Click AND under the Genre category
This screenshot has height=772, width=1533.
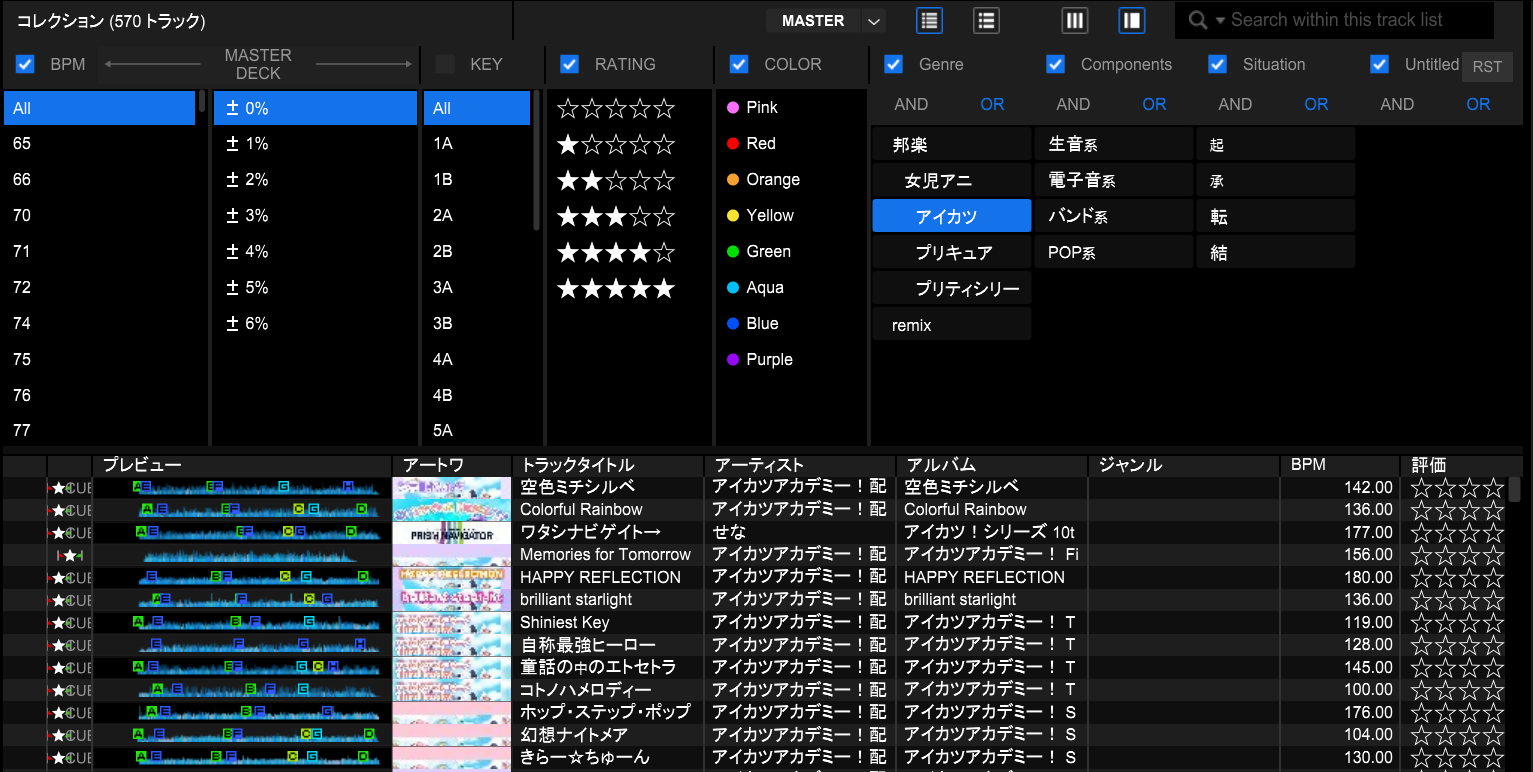tap(911, 104)
